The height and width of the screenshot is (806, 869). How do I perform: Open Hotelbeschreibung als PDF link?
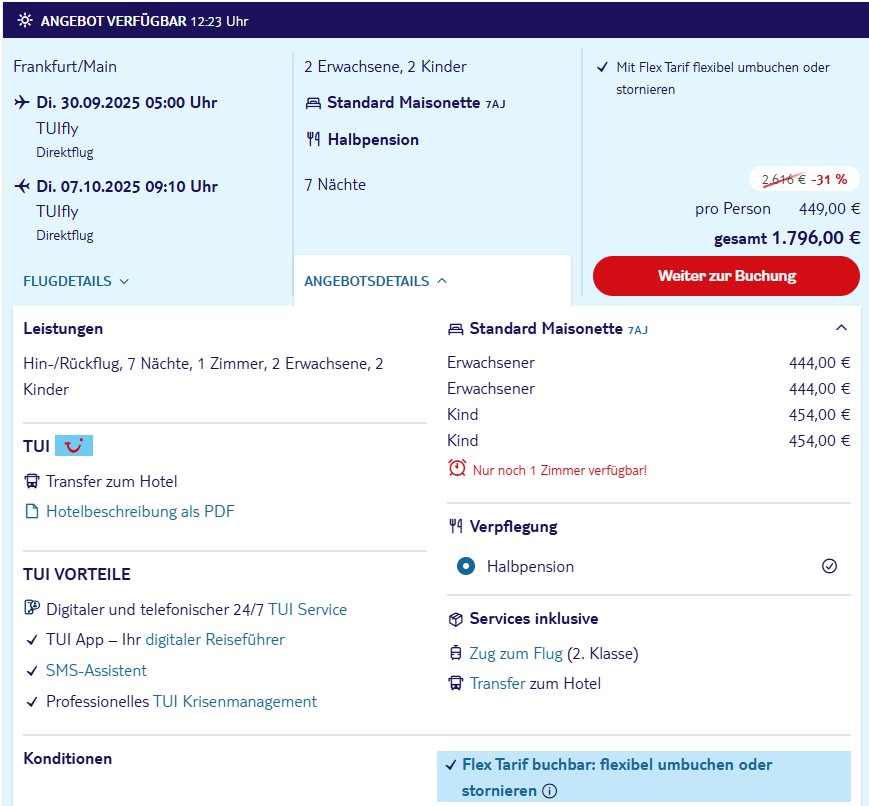click(x=140, y=511)
